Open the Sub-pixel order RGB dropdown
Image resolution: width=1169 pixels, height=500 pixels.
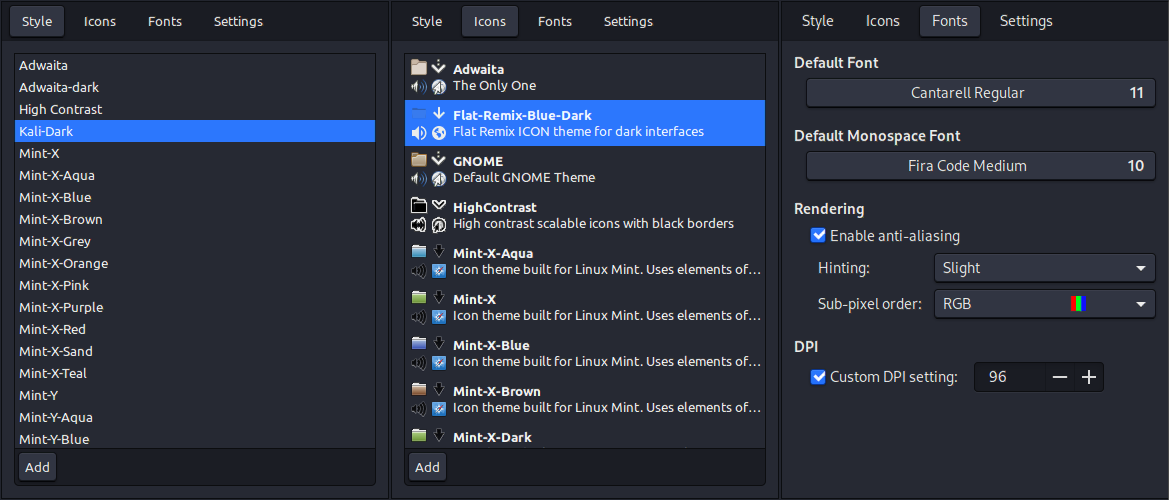click(1044, 304)
